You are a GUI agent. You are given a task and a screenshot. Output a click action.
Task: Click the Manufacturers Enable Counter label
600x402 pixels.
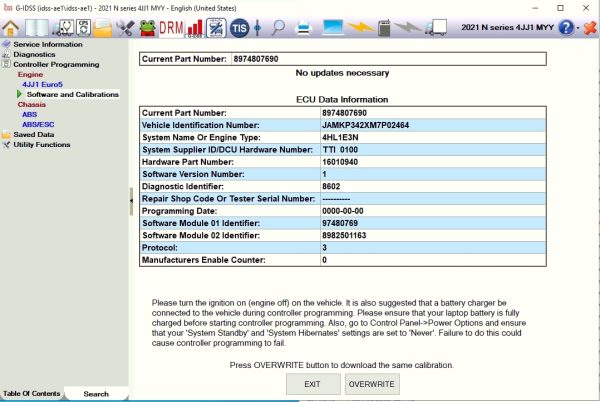click(x=204, y=260)
